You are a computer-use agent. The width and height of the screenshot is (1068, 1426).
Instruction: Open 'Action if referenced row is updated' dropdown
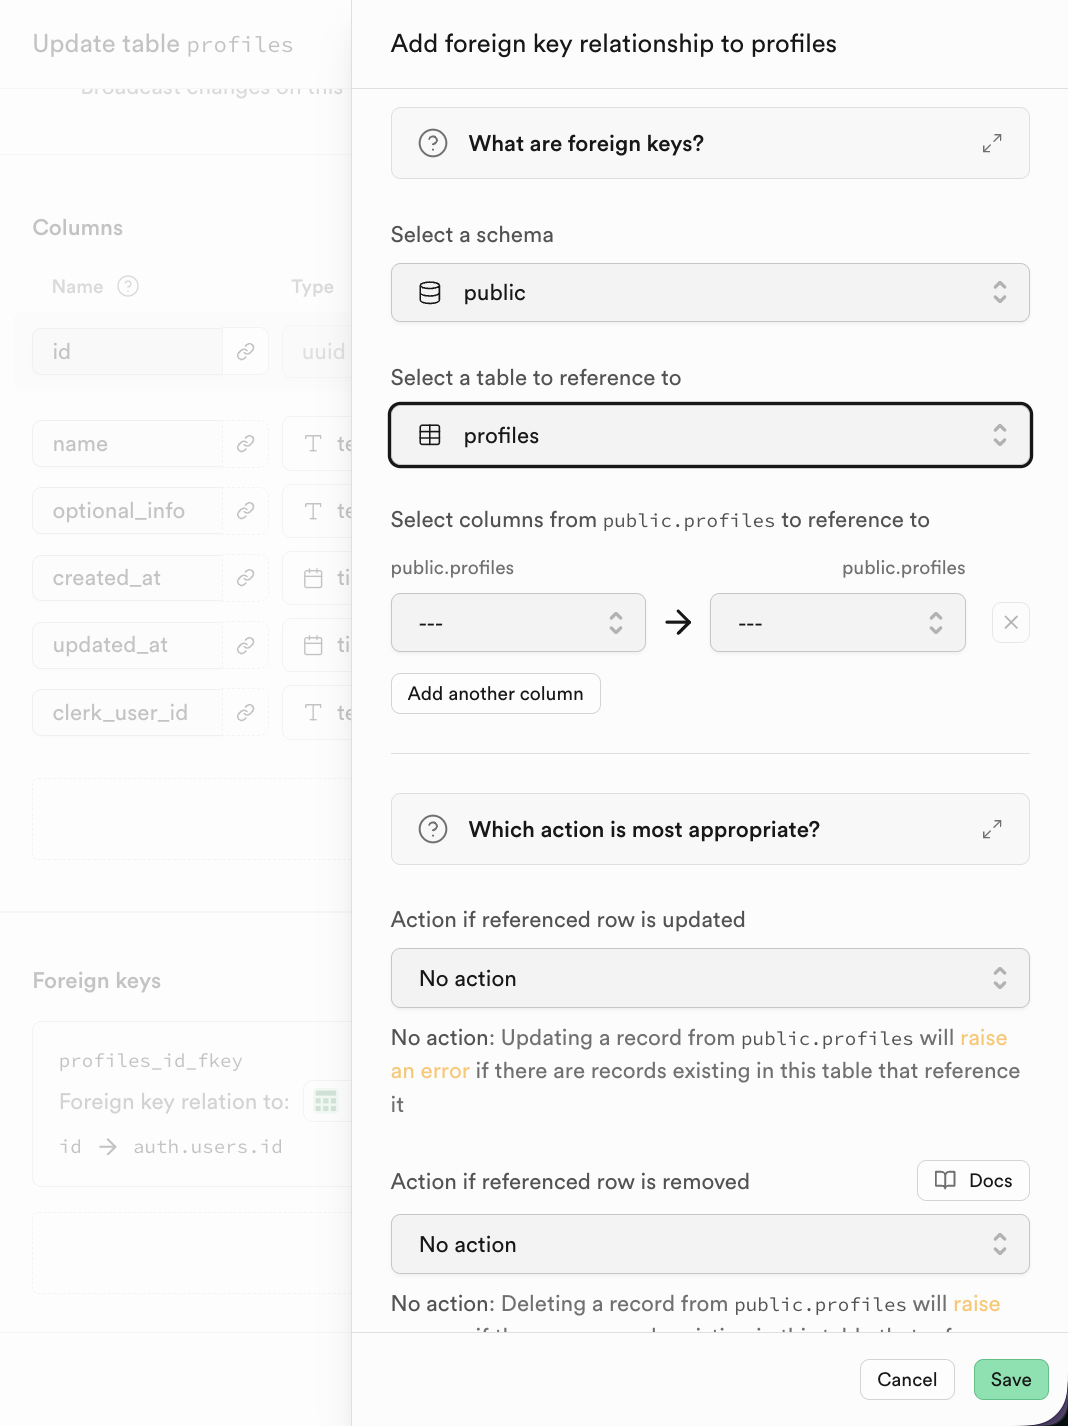(709, 978)
